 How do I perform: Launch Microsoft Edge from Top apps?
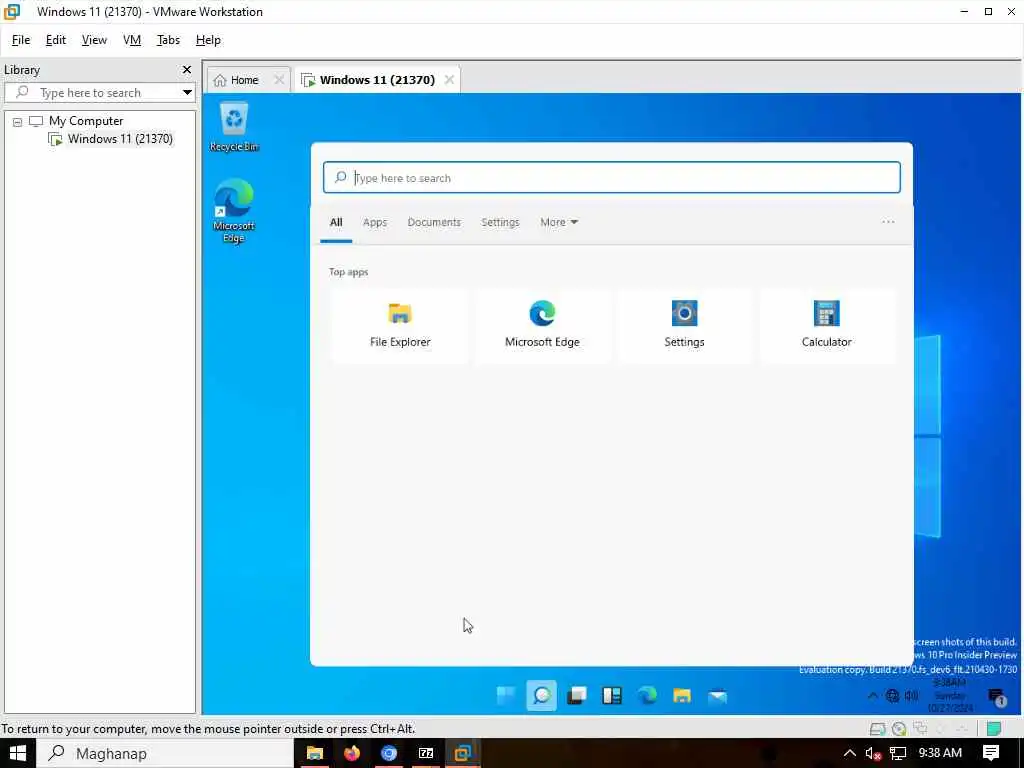tap(542, 325)
